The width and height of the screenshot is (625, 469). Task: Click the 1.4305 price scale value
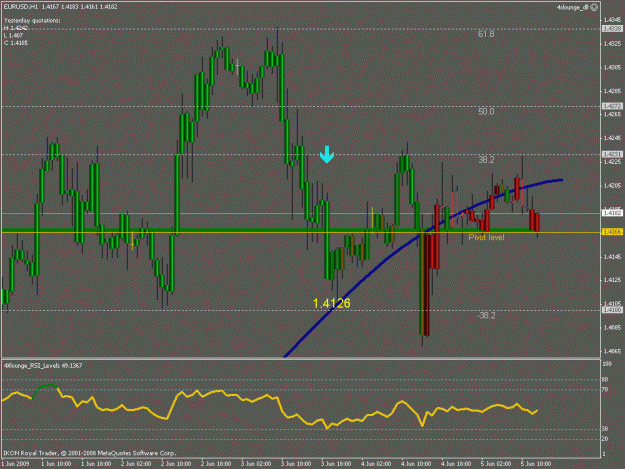(x=613, y=67)
